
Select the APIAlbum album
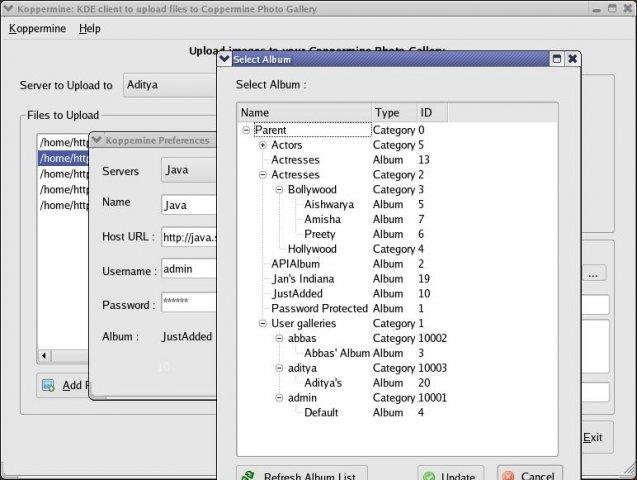[x=295, y=264]
